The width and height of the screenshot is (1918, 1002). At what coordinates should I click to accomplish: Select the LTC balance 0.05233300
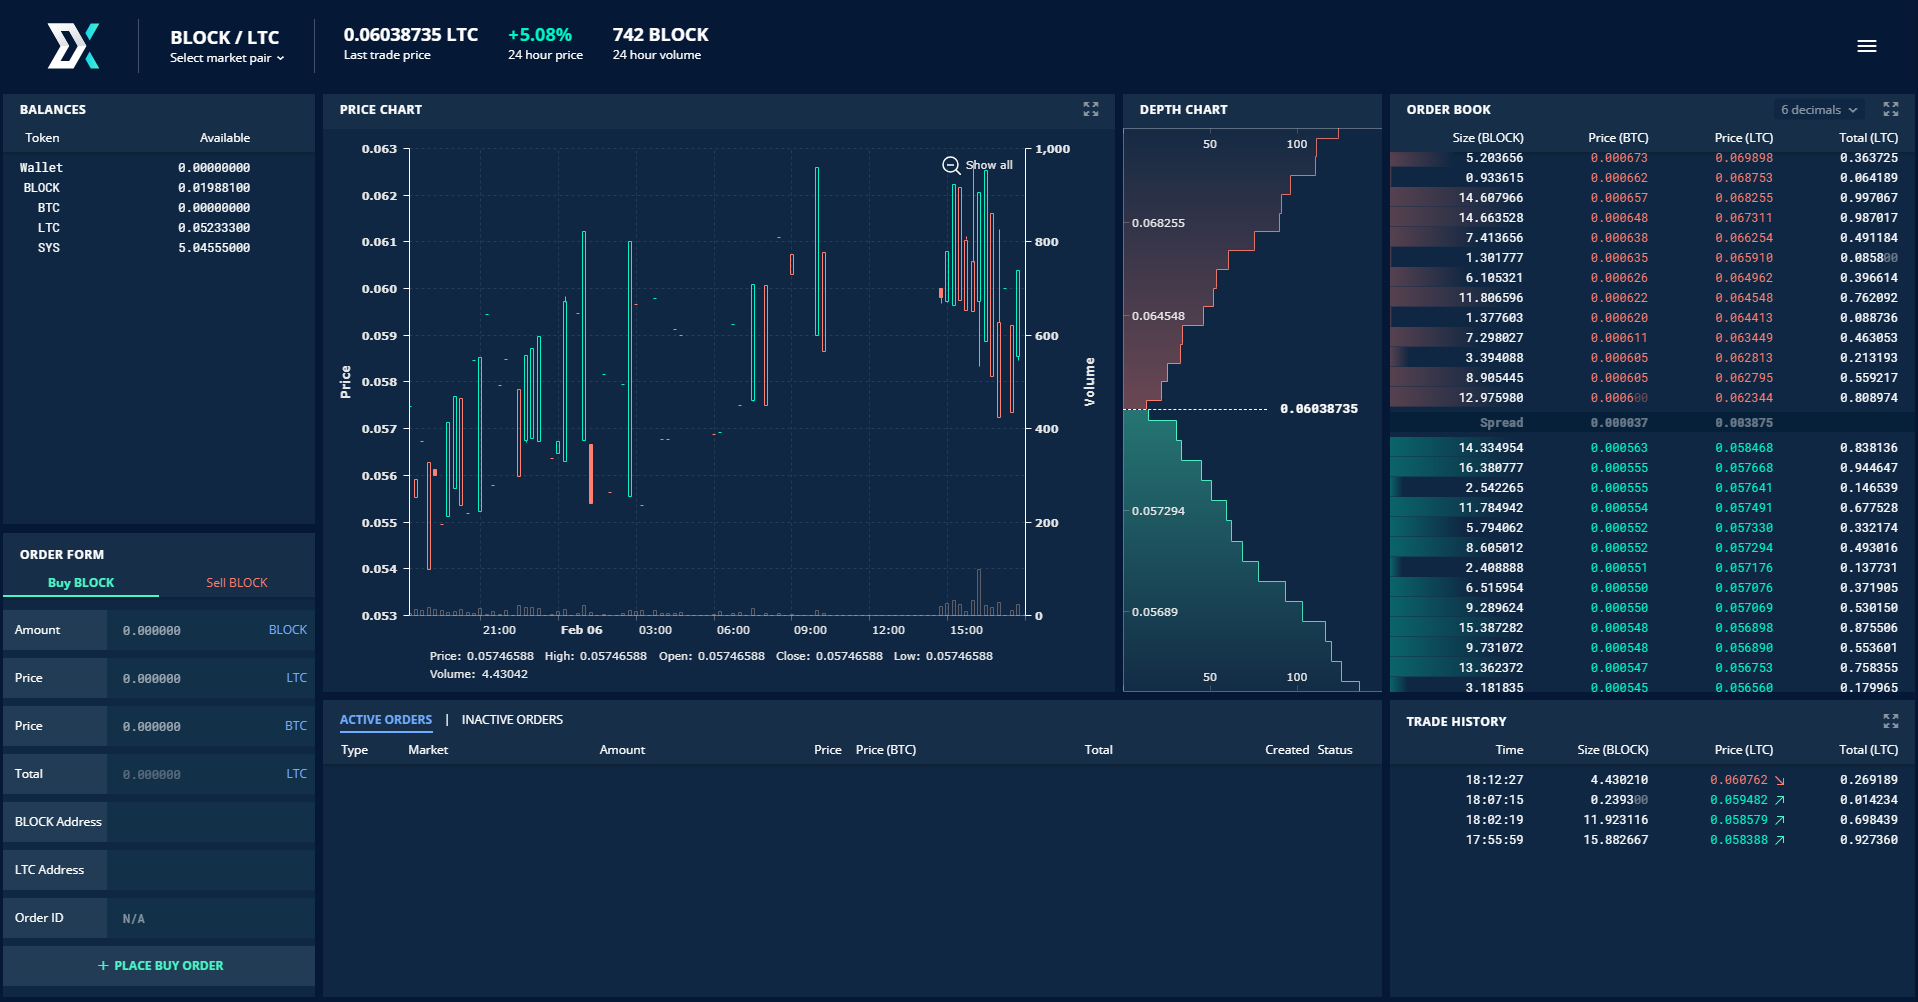click(x=214, y=228)
